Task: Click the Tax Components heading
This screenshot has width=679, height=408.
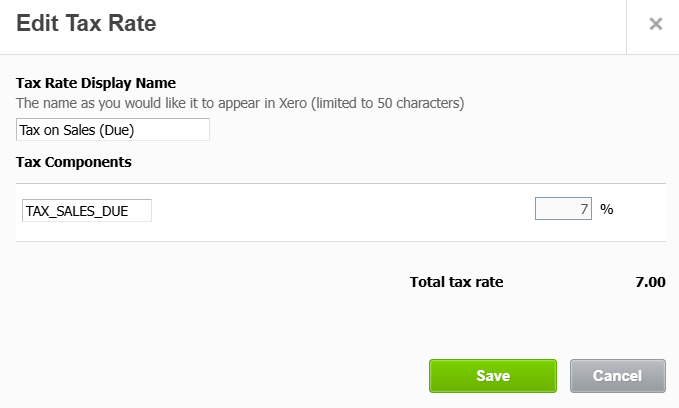Action: 74,161
